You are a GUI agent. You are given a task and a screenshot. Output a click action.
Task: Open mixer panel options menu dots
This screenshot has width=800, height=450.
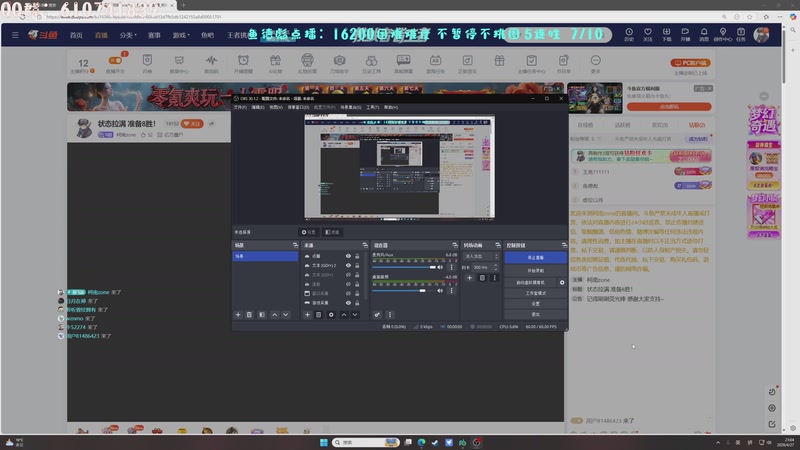pos(390,315)
